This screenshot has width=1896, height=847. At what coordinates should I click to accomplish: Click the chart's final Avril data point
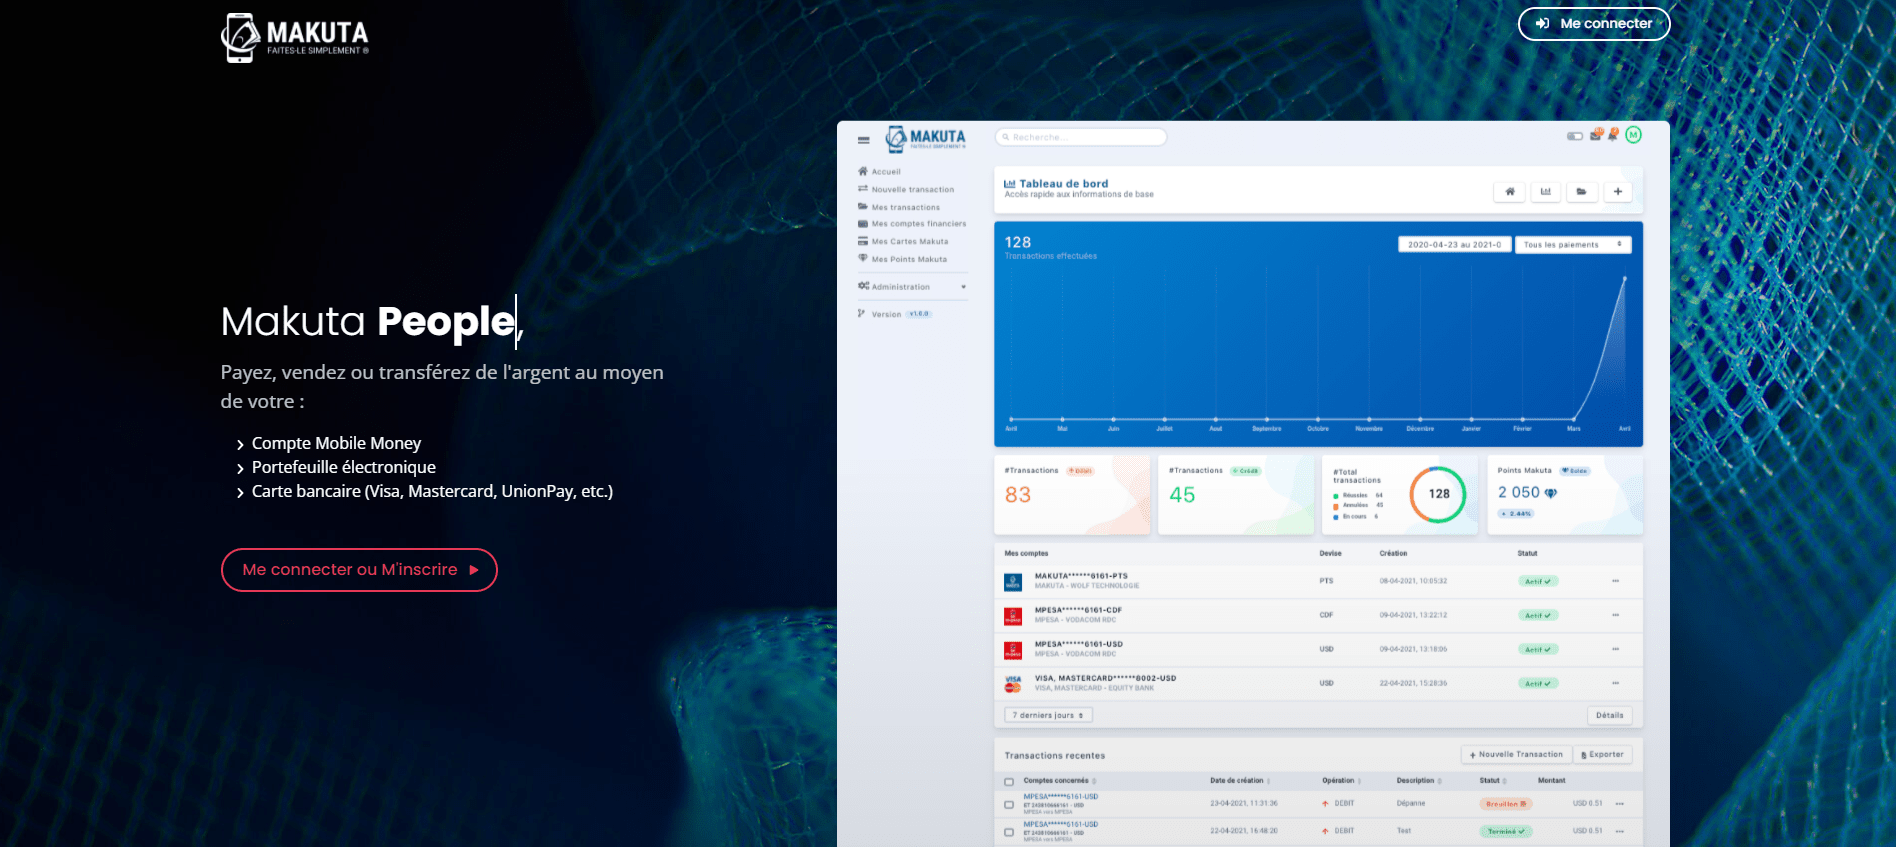point(1625,278)
